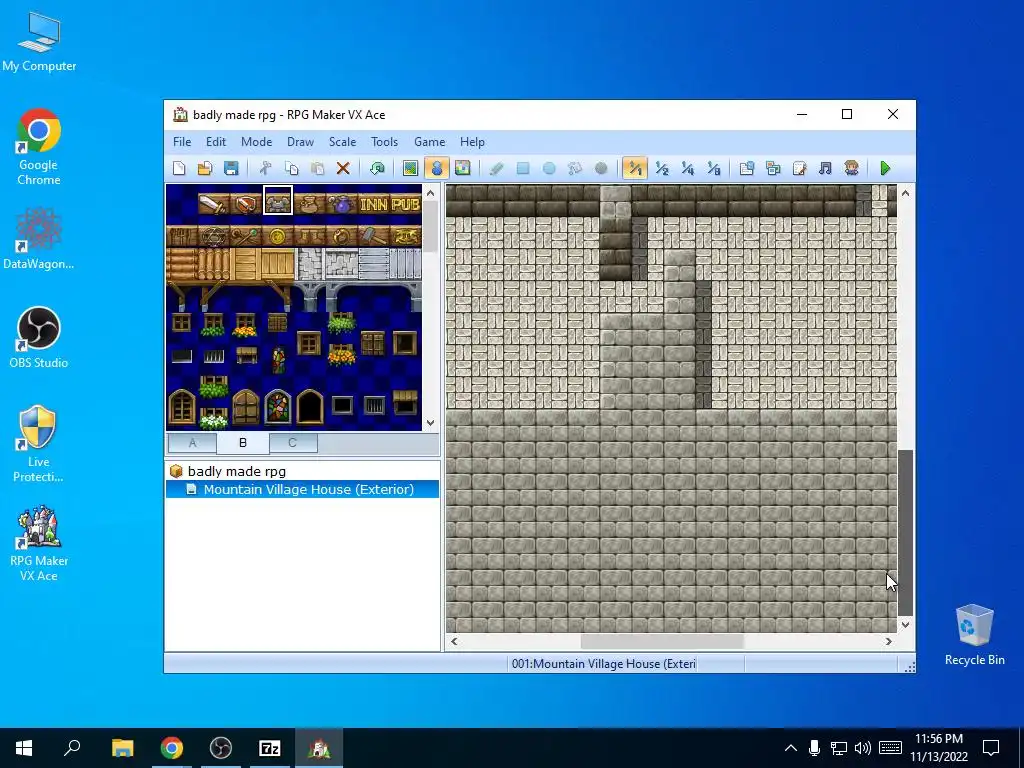Set the map scale to 1/8

(x=714, y=168)
